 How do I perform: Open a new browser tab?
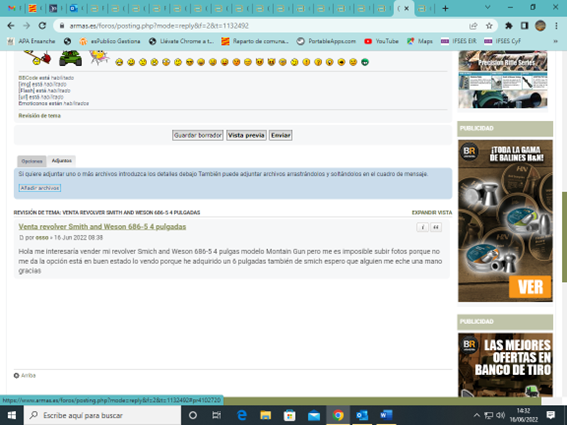(x=445, y=8)
